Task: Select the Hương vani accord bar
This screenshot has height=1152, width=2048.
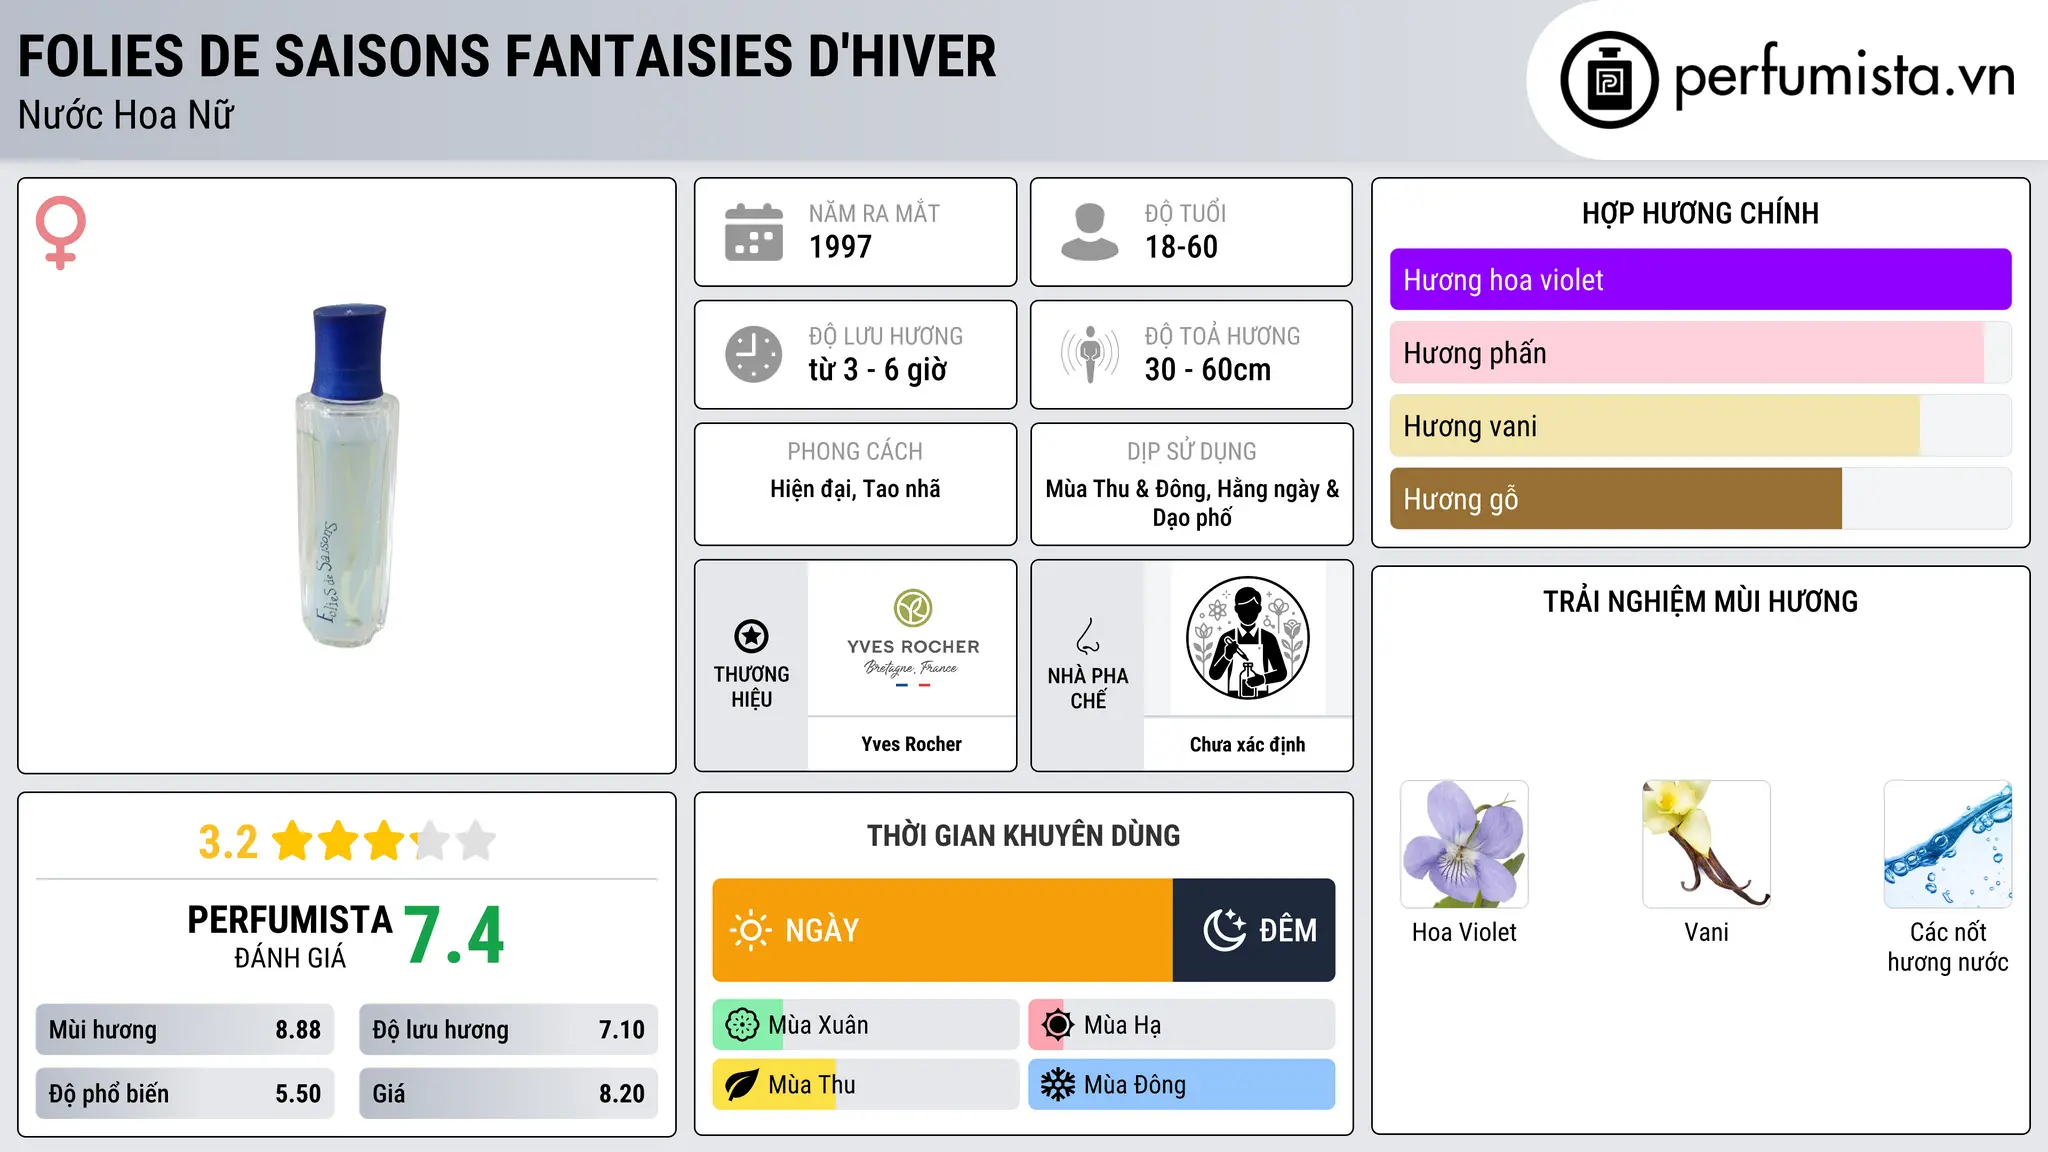Action: click(1700, 426)
